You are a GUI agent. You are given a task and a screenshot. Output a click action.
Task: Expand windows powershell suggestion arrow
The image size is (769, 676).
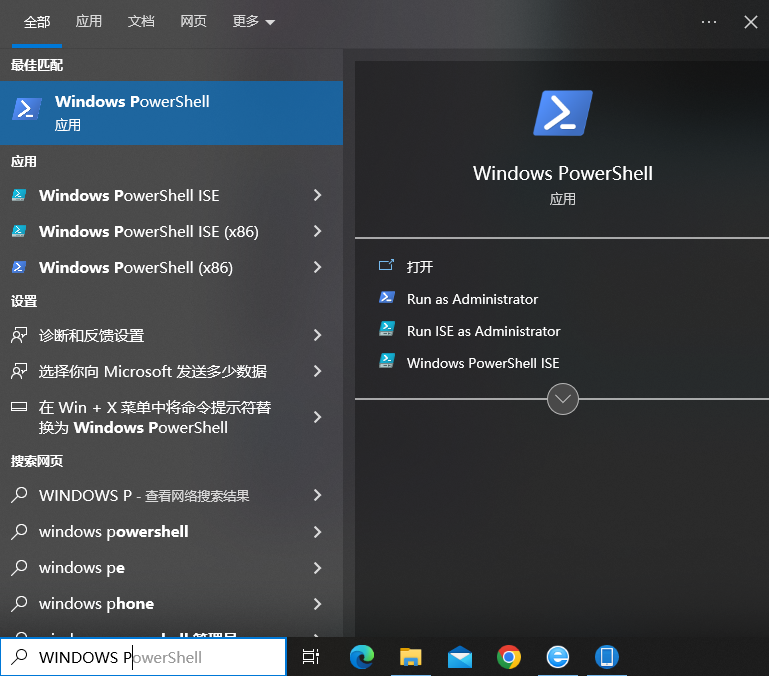tap(317, 531)
